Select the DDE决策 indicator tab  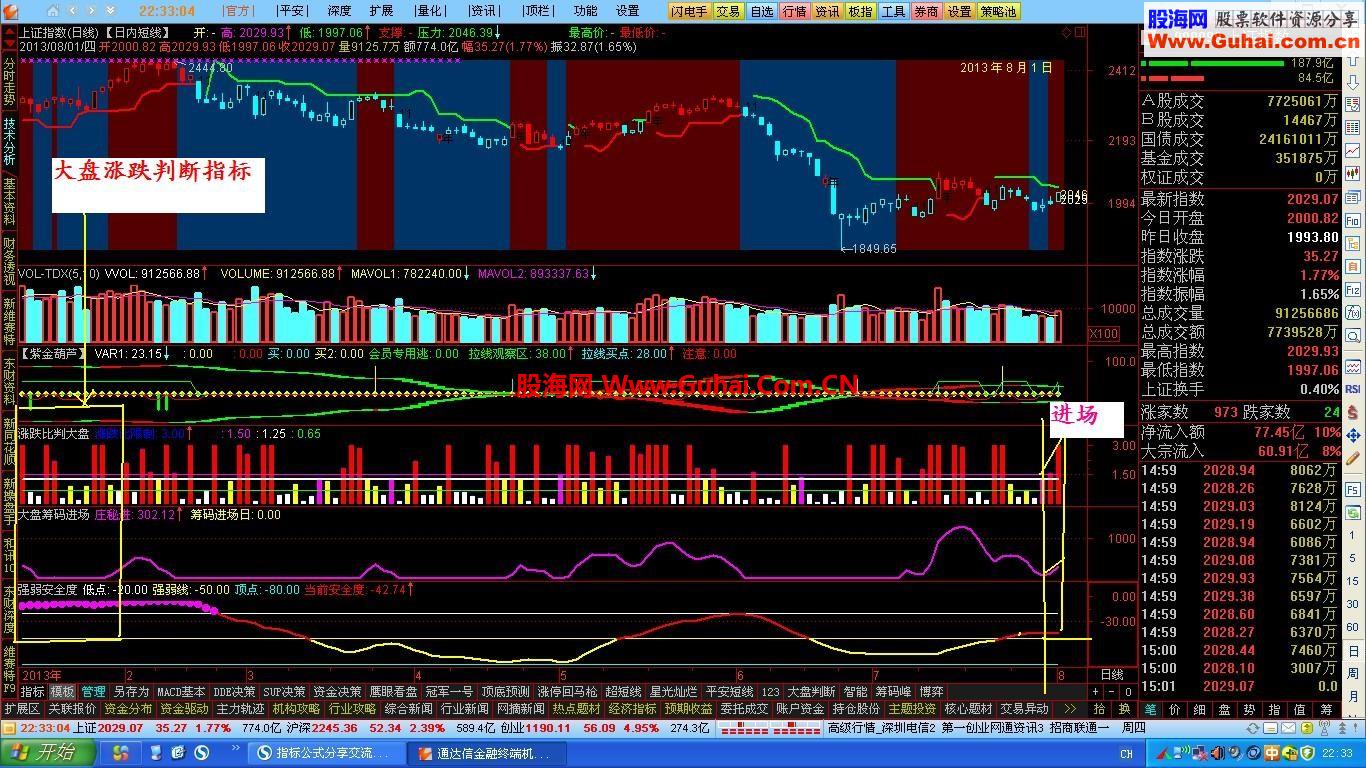tap(234, 691)
